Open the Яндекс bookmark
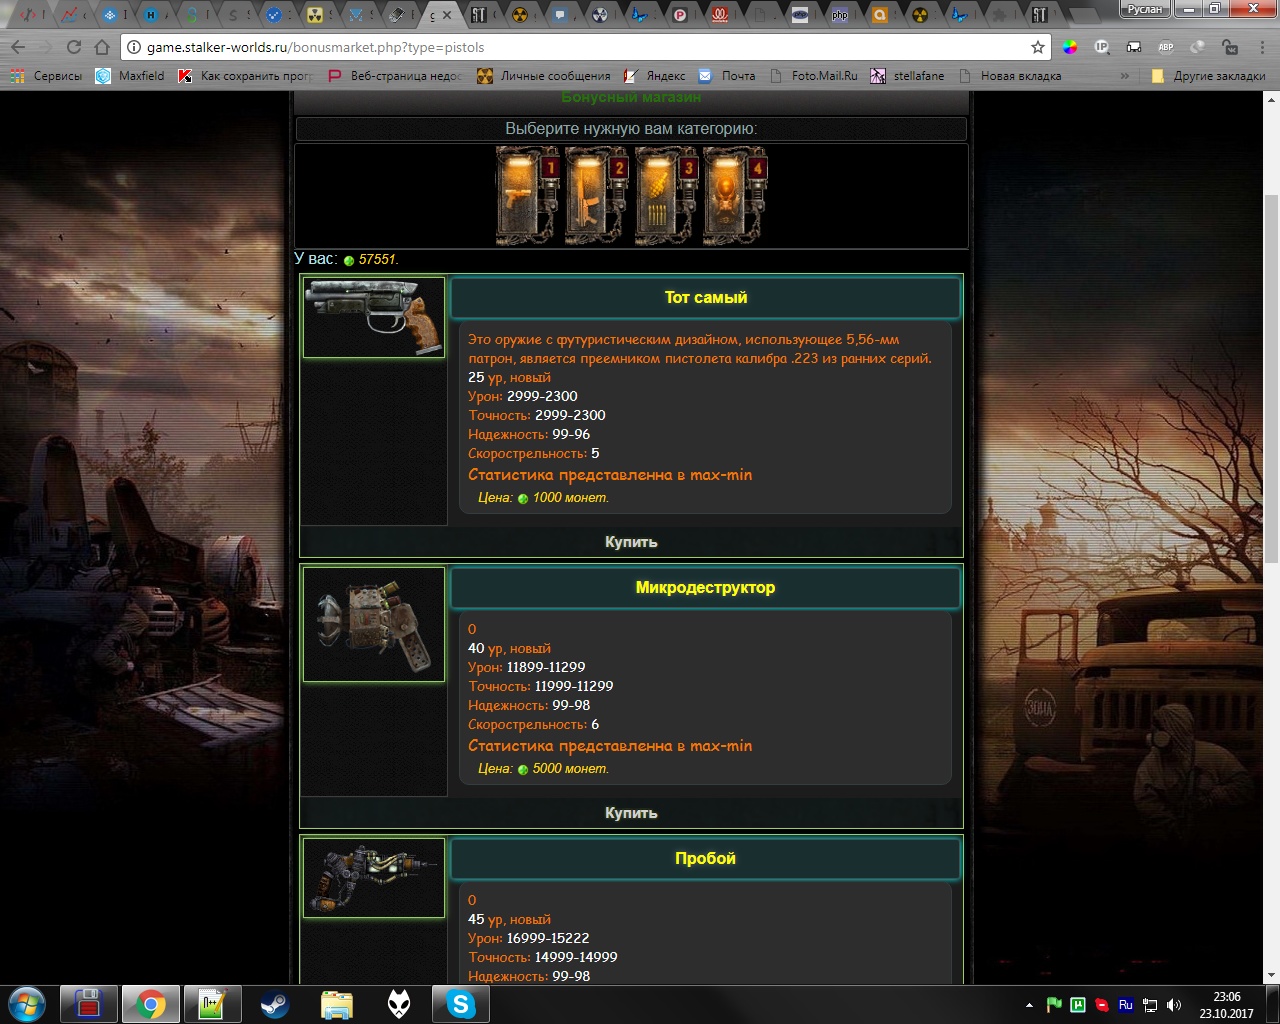Screen dimensions: 1280x1024 (655, 76)
